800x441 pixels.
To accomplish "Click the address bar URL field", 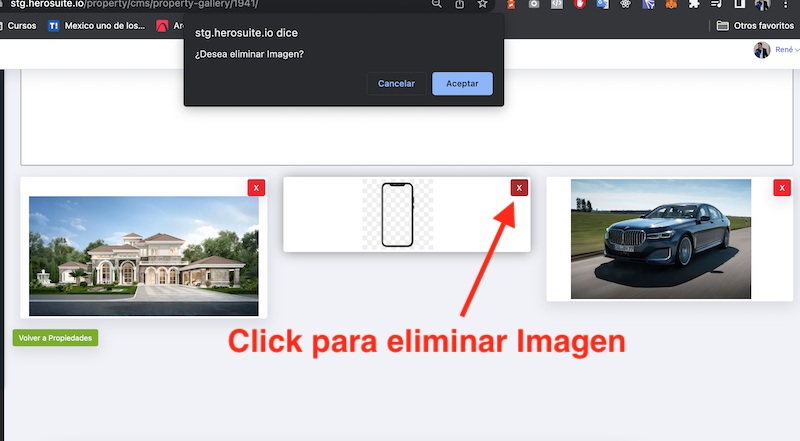I will coord(200,4).
